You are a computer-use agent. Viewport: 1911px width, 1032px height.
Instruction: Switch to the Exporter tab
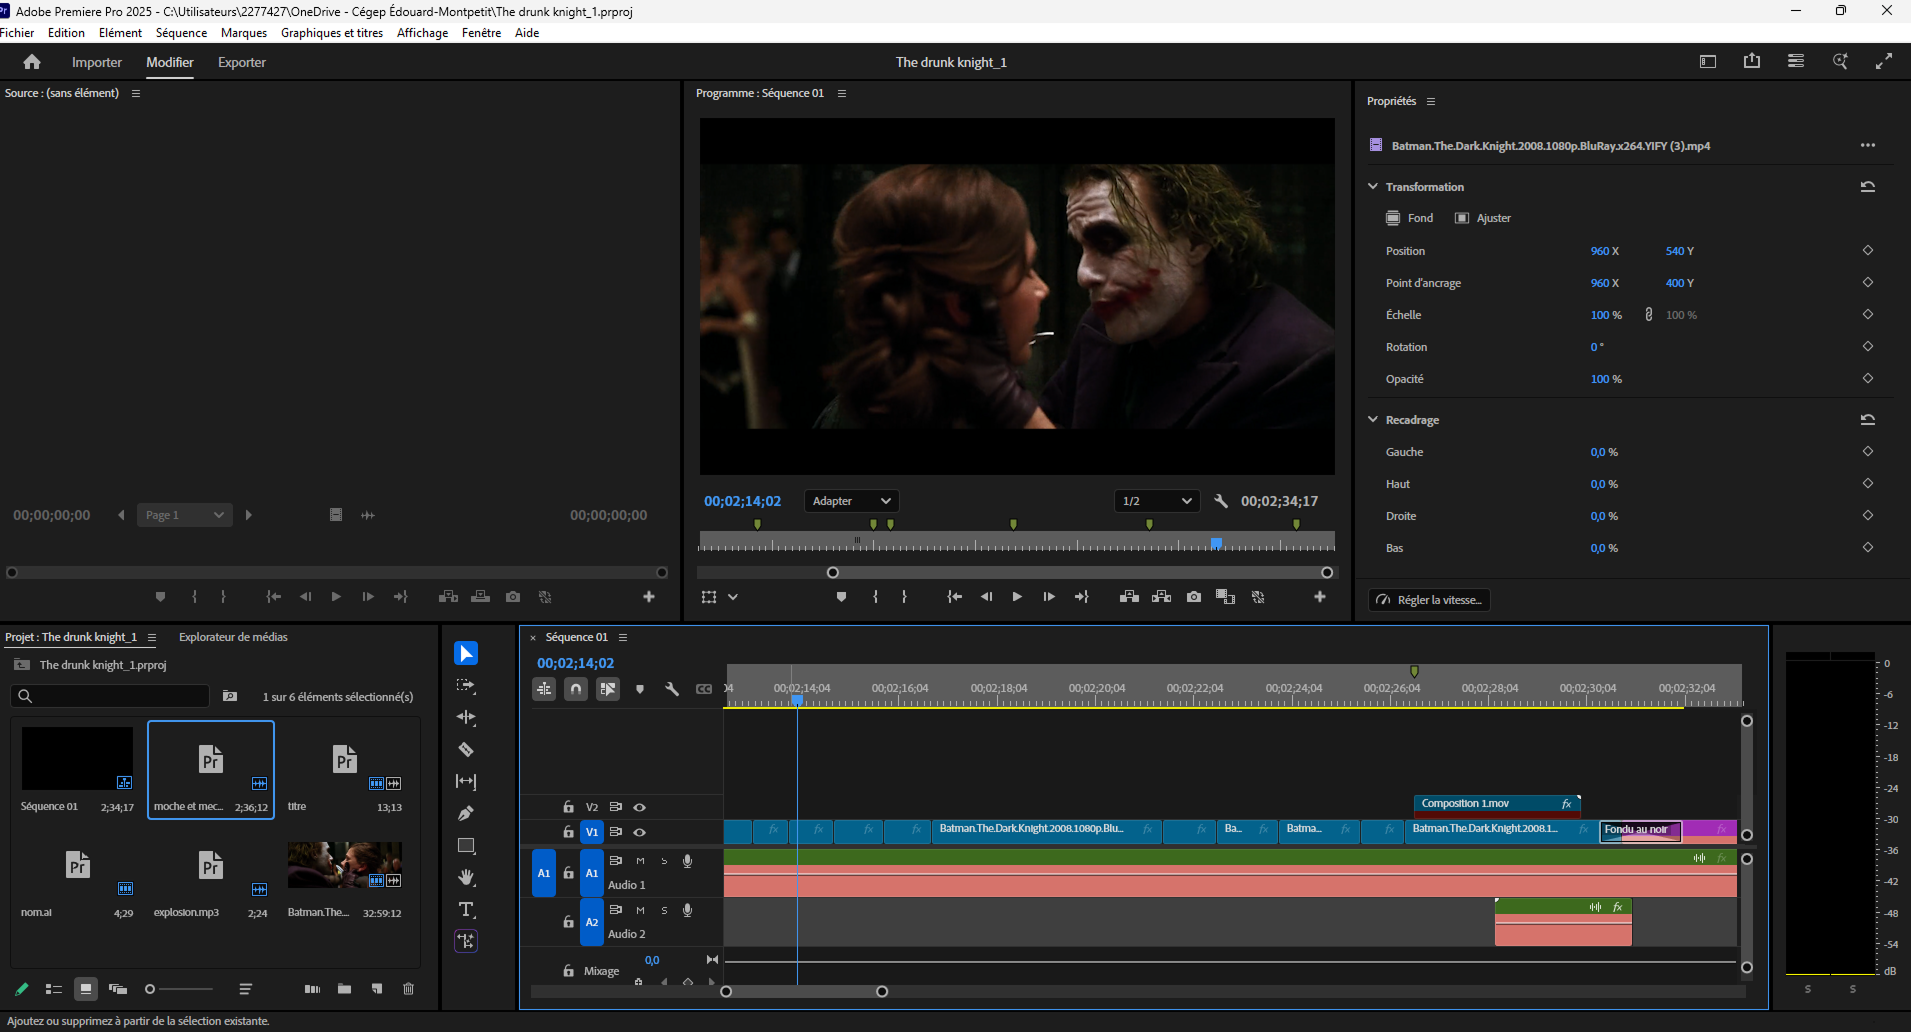pyautogui.click(x=242, y=62)
